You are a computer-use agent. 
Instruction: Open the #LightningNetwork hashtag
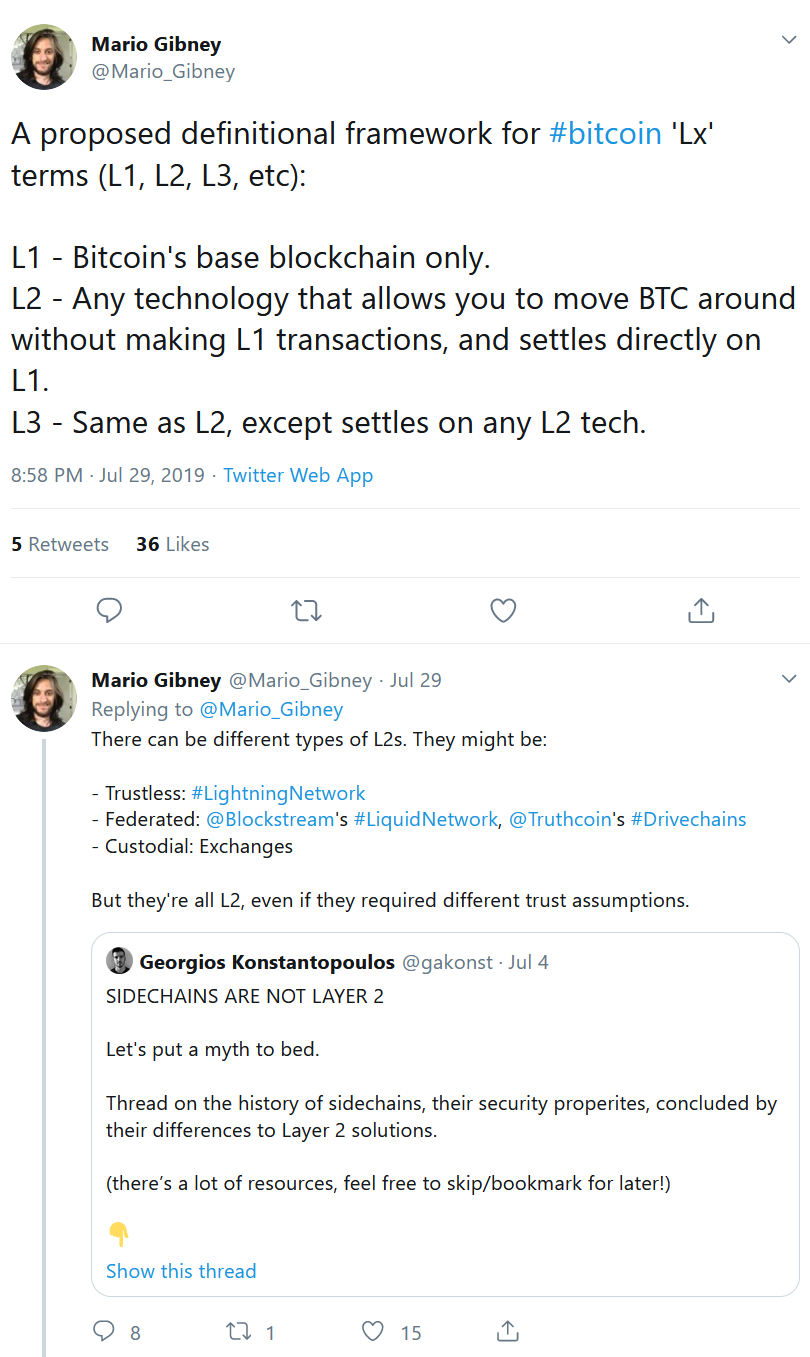tap(278, 793)
